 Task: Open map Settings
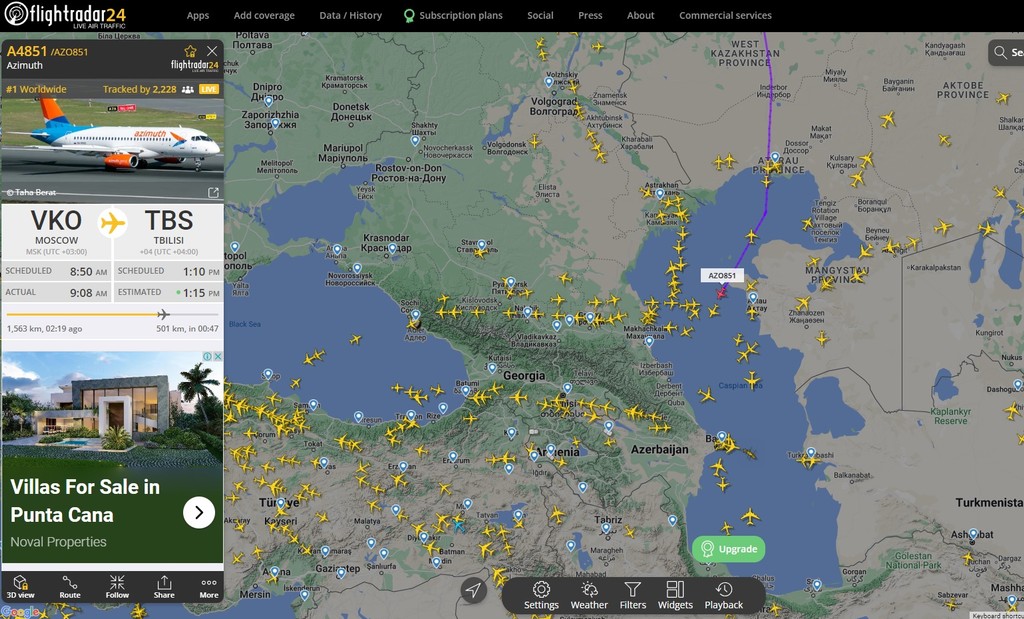[x=541, y=595]
